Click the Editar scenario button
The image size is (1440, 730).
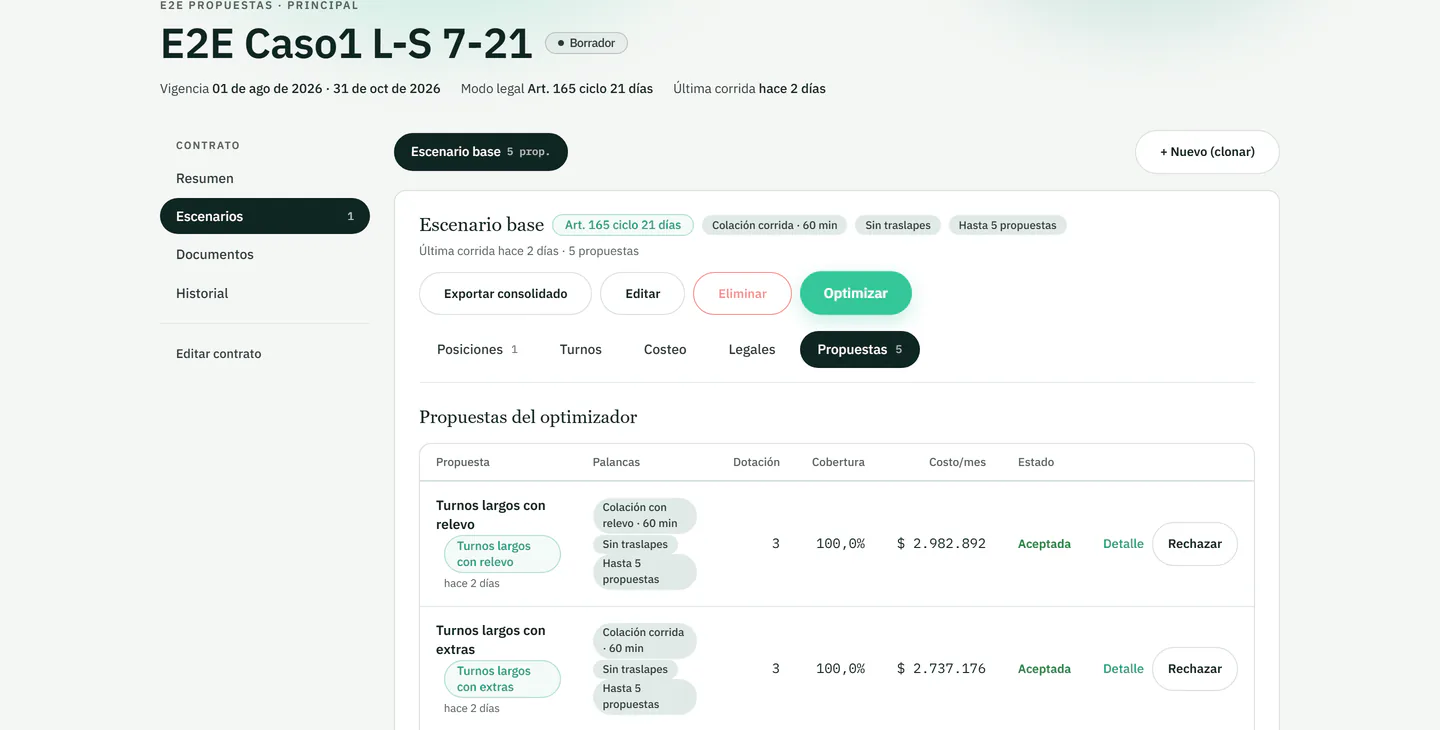click(643, 294)
